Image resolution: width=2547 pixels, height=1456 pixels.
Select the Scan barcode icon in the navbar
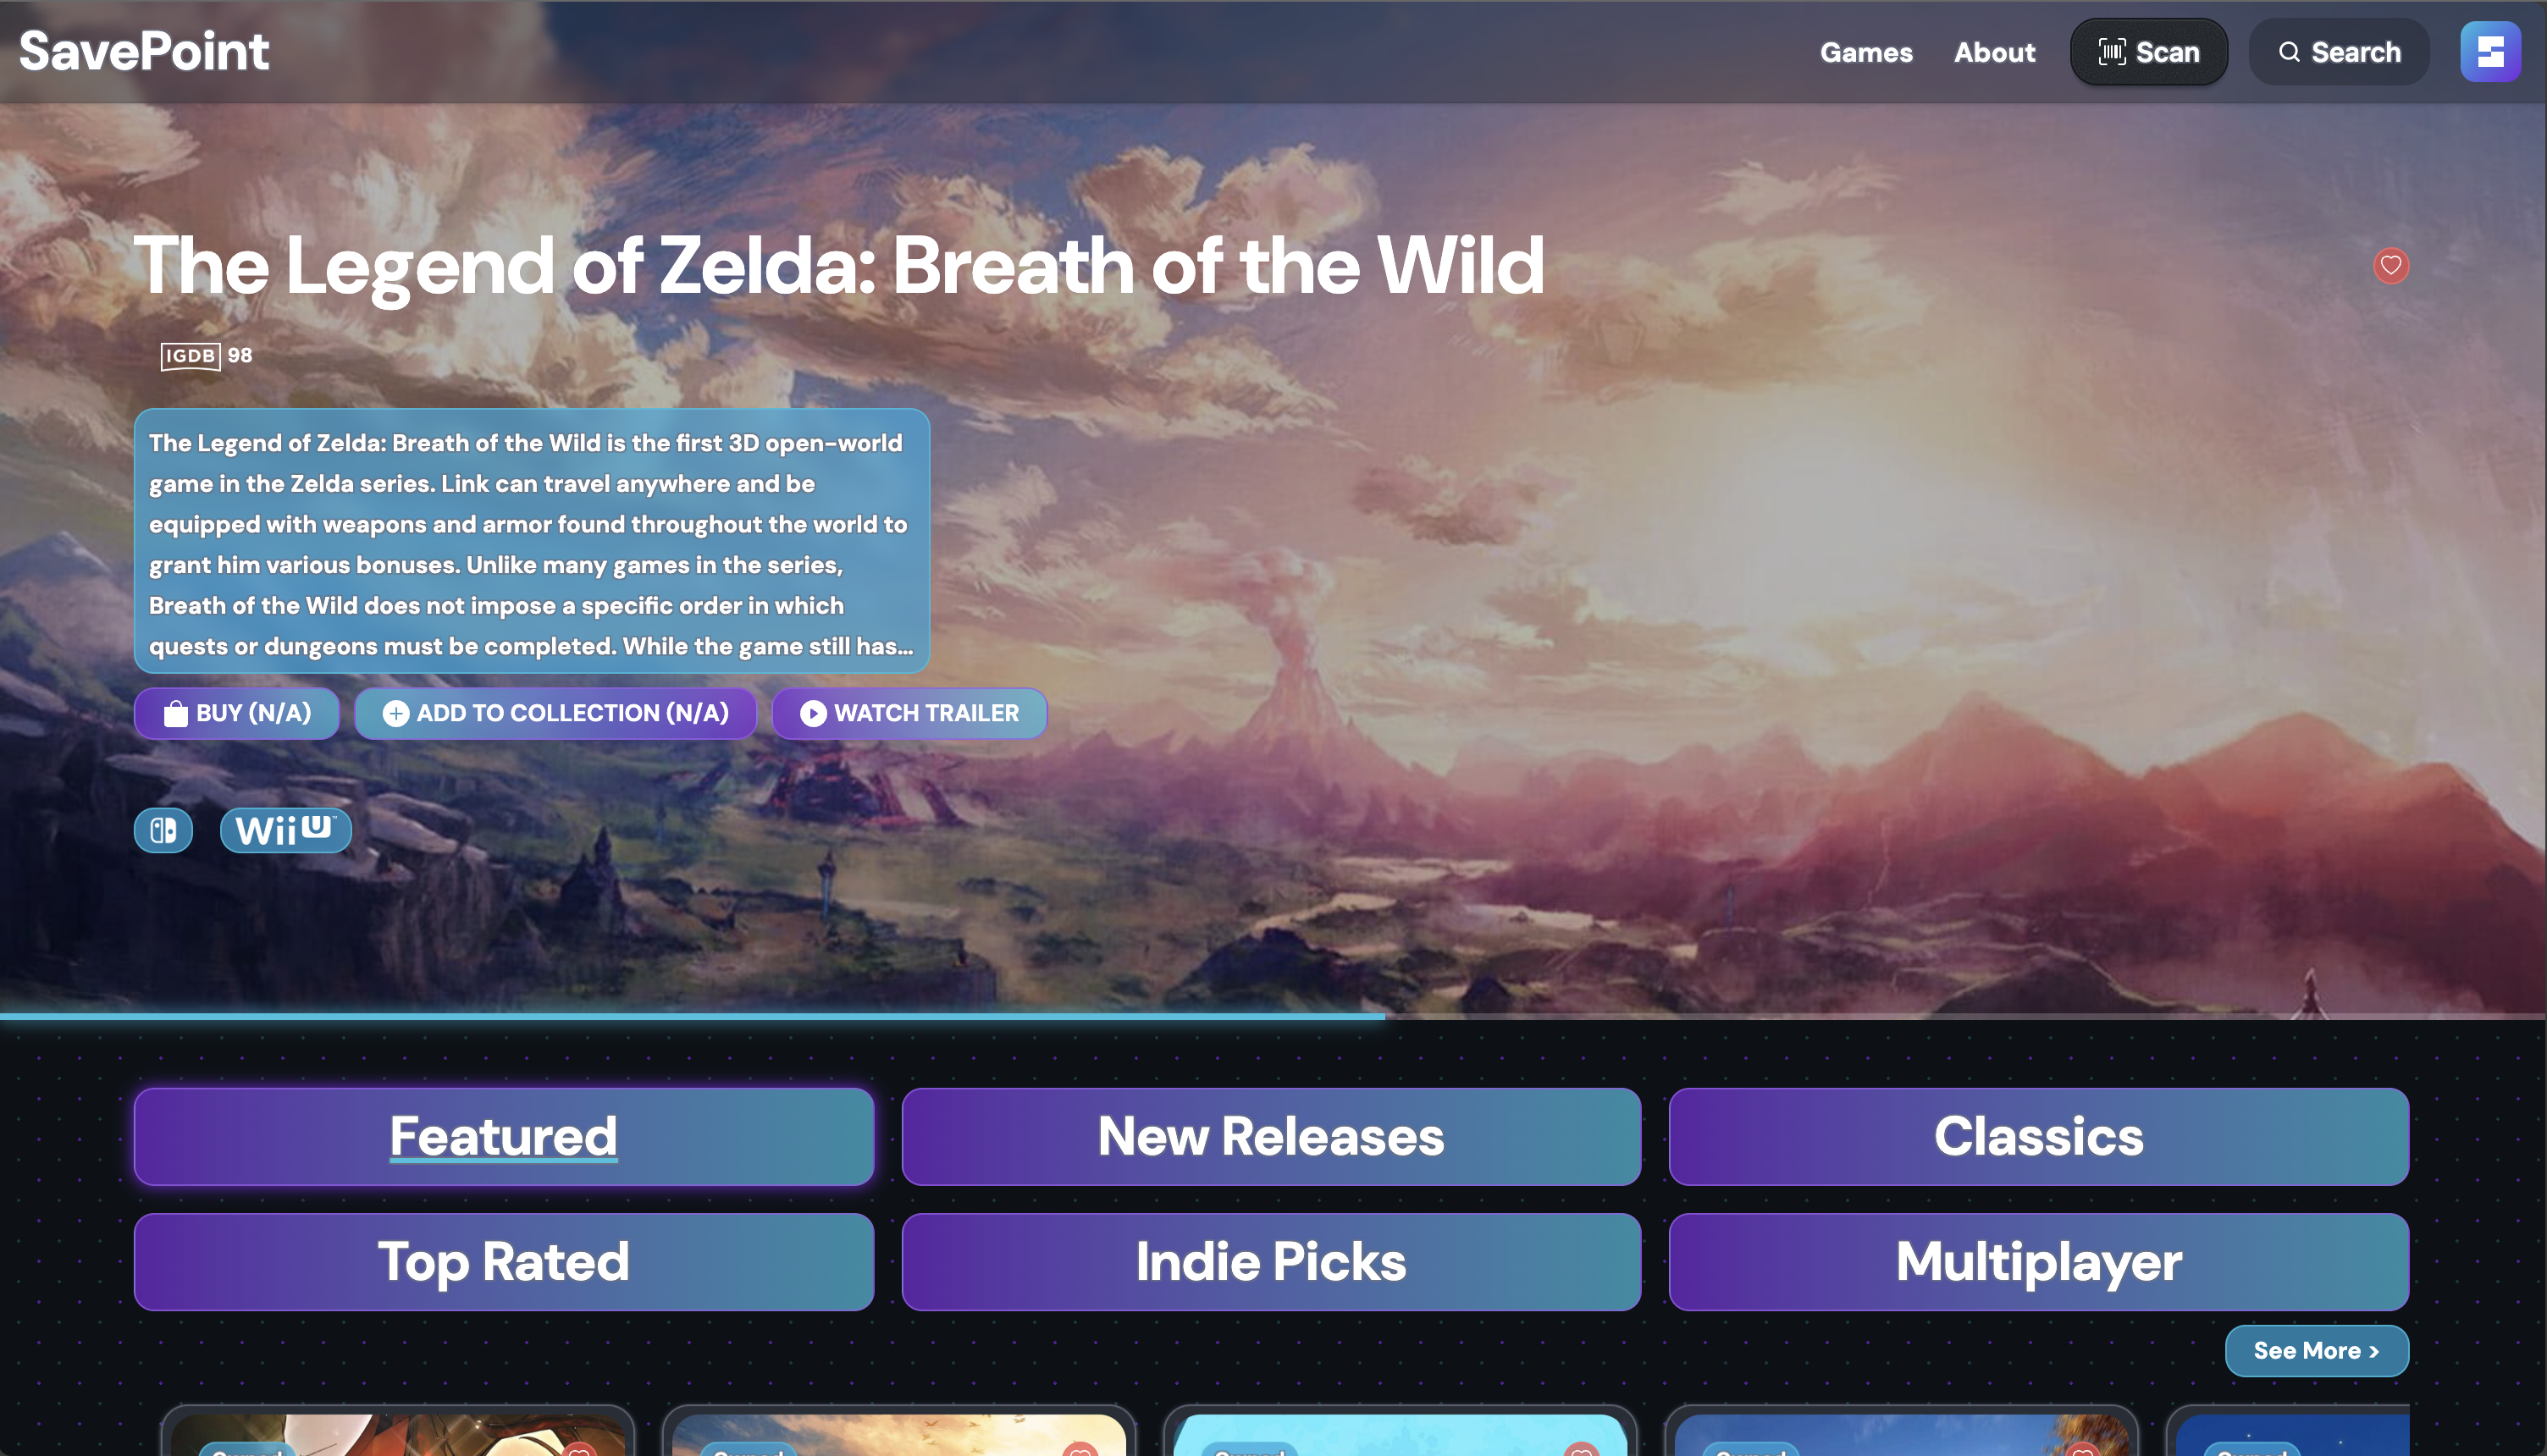[x=2113, y=52]
